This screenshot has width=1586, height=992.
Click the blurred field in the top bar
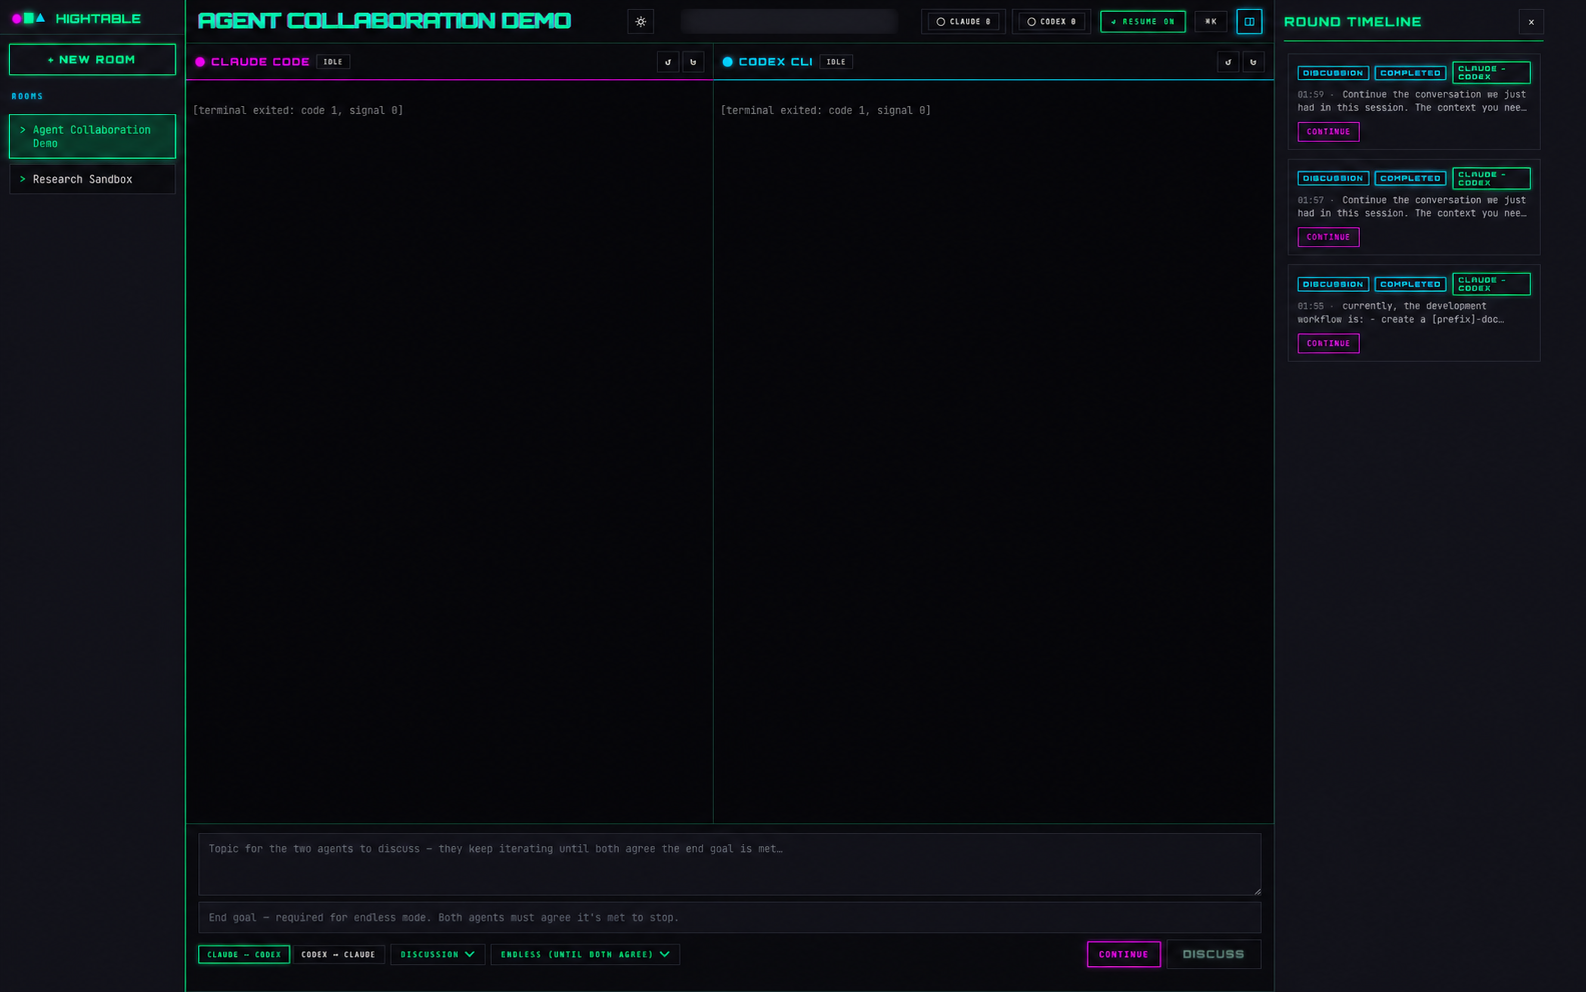(789, 21)
